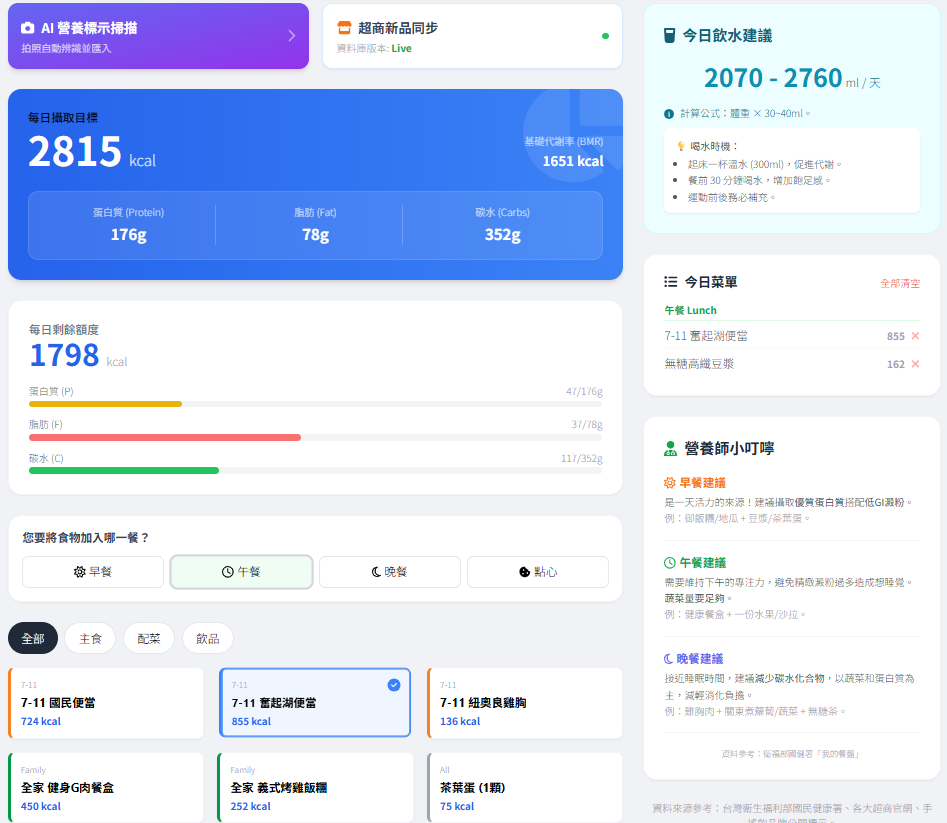Click the camera icon in AI營養標示掃描
Image resolution: width=947 pixels, height=823 pixels.
[28, 28]
